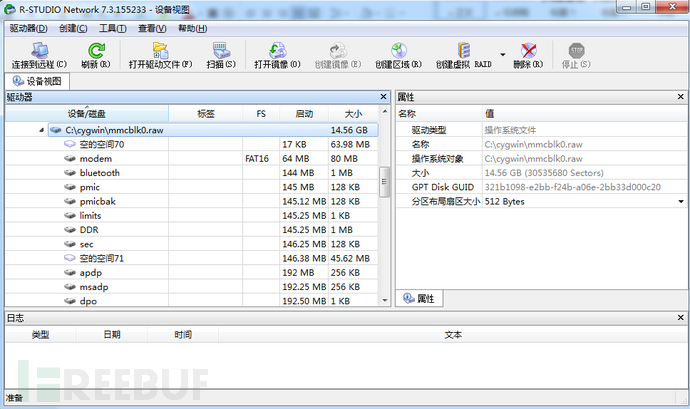Sort by the 启动 column header
The image size is (690, 409).
coord(304,114)
